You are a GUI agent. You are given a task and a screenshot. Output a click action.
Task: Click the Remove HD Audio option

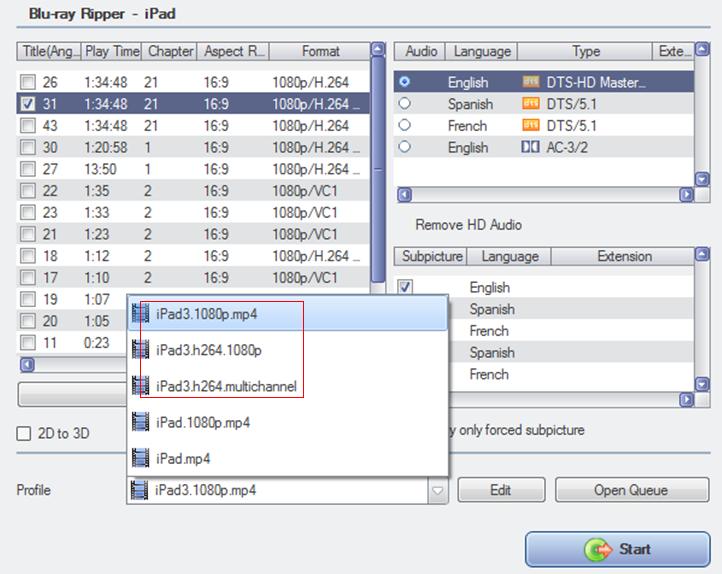pyautogui.click(x=468, y=225)
